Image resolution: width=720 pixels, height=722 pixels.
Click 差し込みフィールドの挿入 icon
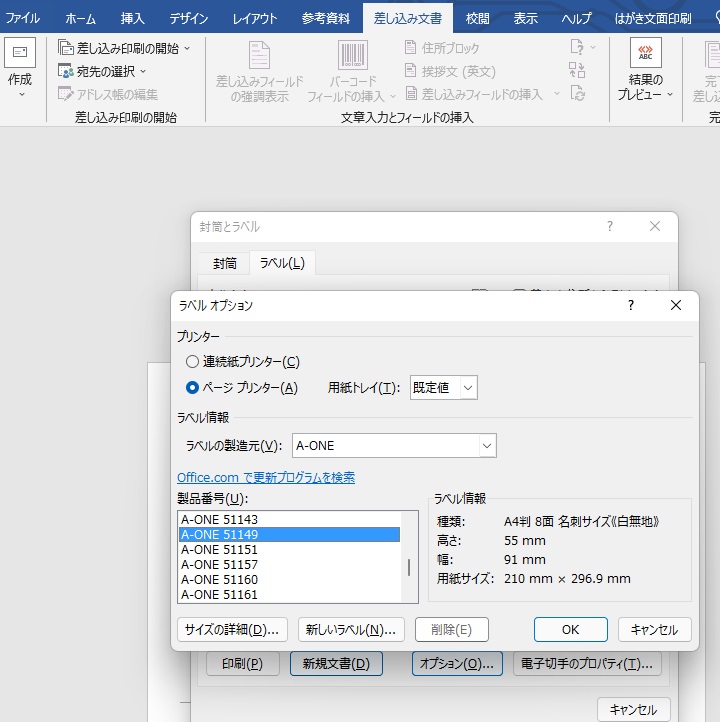coord(412,93)
